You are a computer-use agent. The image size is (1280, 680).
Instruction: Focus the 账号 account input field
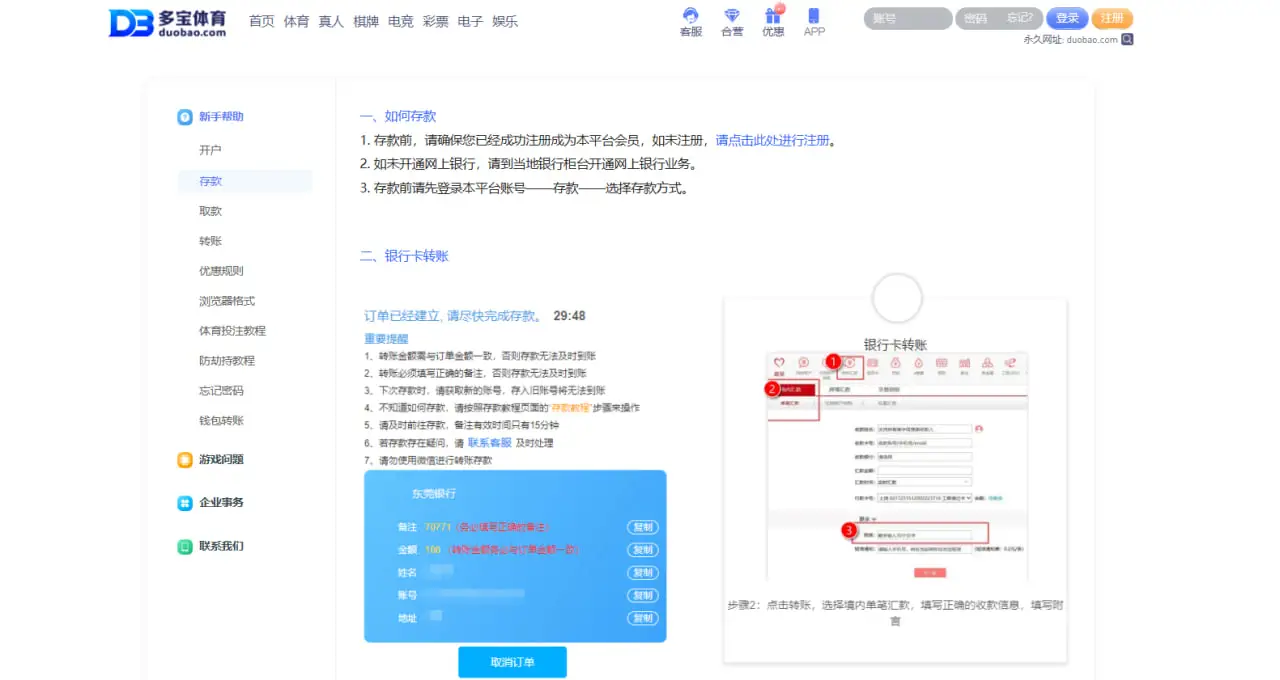[908, 18]
